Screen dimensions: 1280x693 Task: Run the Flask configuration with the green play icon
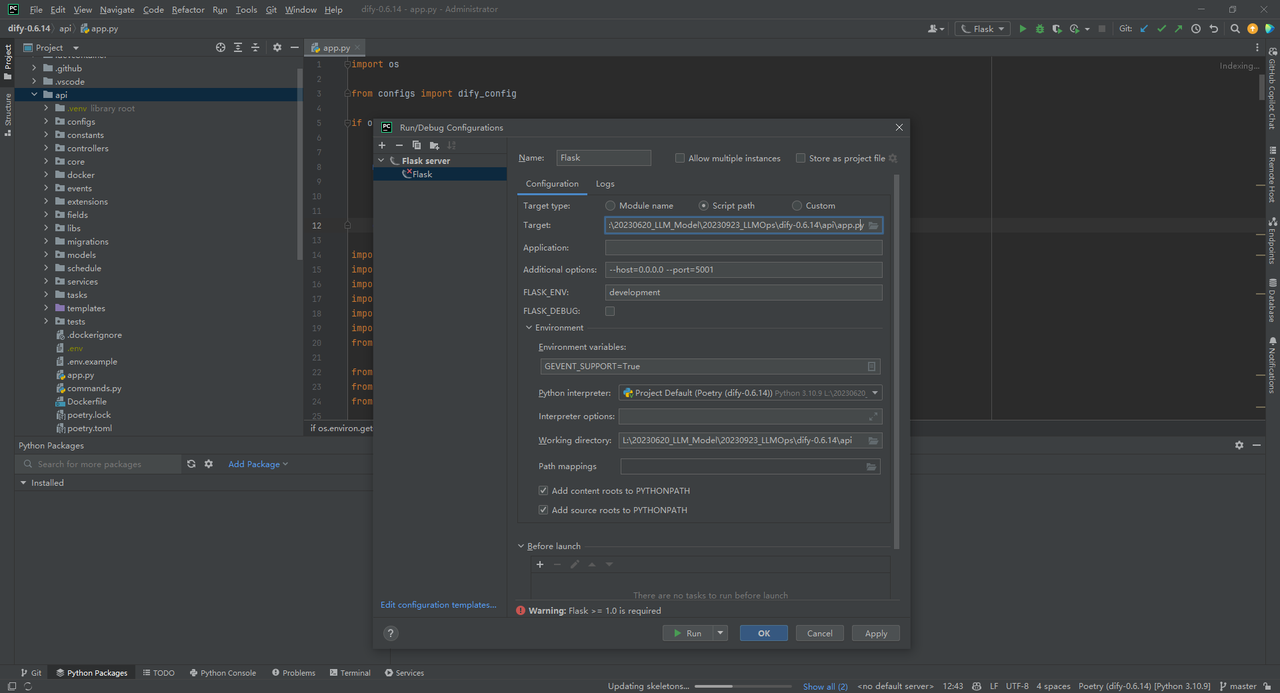1023,28
